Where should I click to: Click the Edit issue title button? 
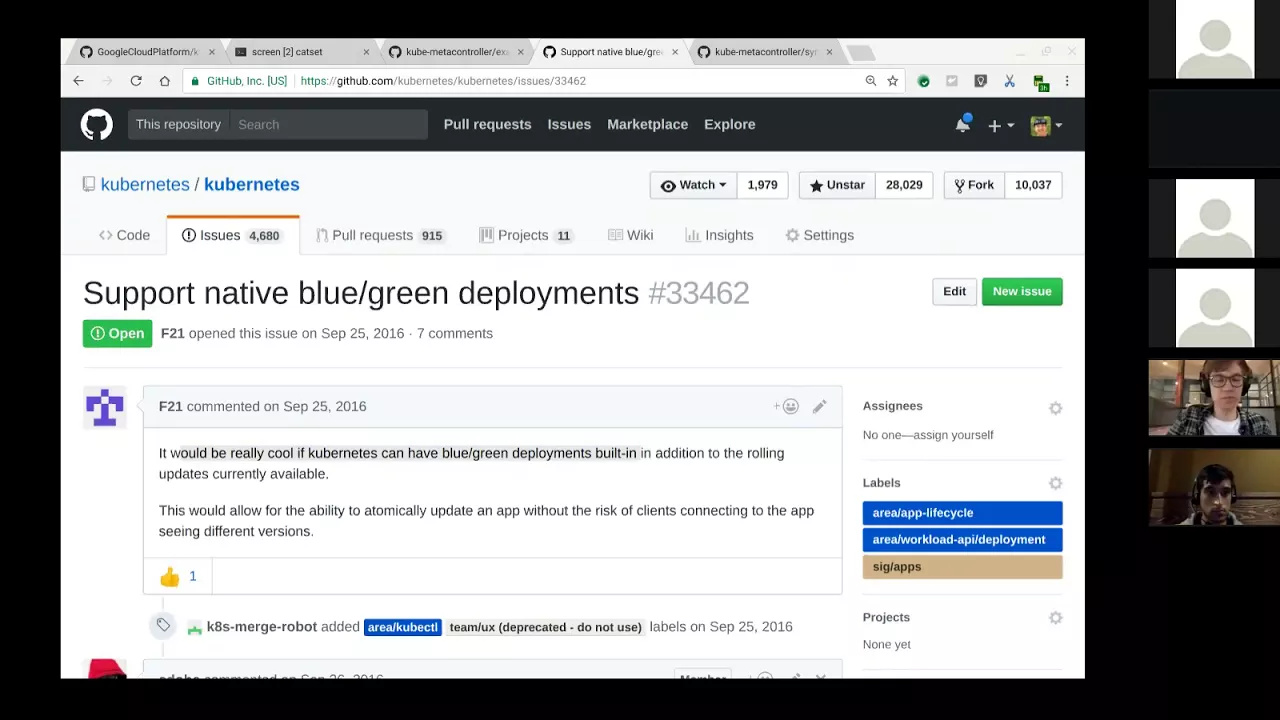(954, 291)
